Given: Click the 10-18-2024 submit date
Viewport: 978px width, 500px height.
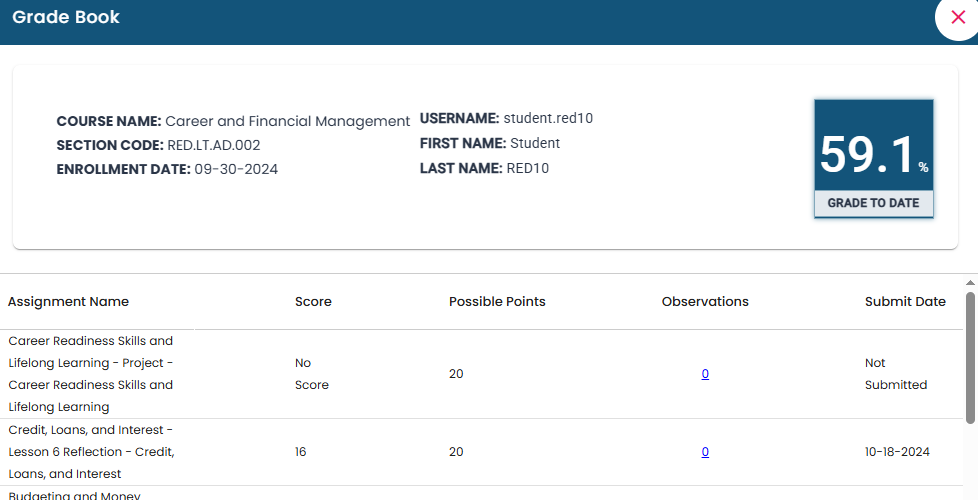Looking at the screenshot, I should point(897,452).
